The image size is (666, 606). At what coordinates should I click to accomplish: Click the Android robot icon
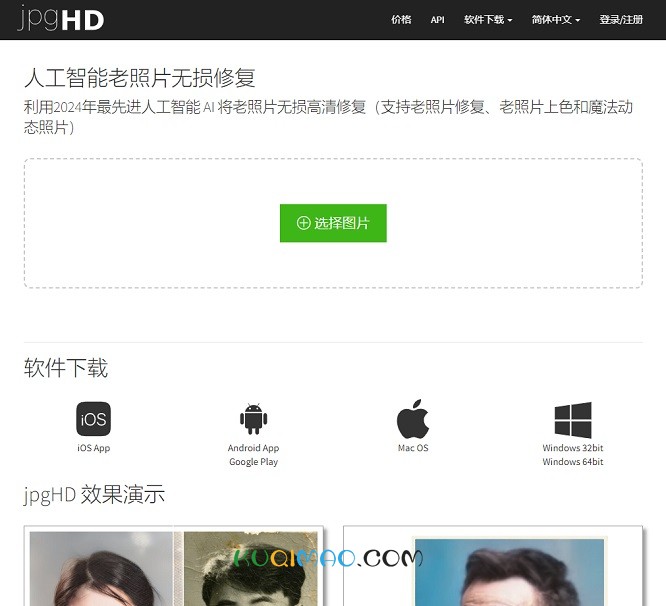(254, 419)
